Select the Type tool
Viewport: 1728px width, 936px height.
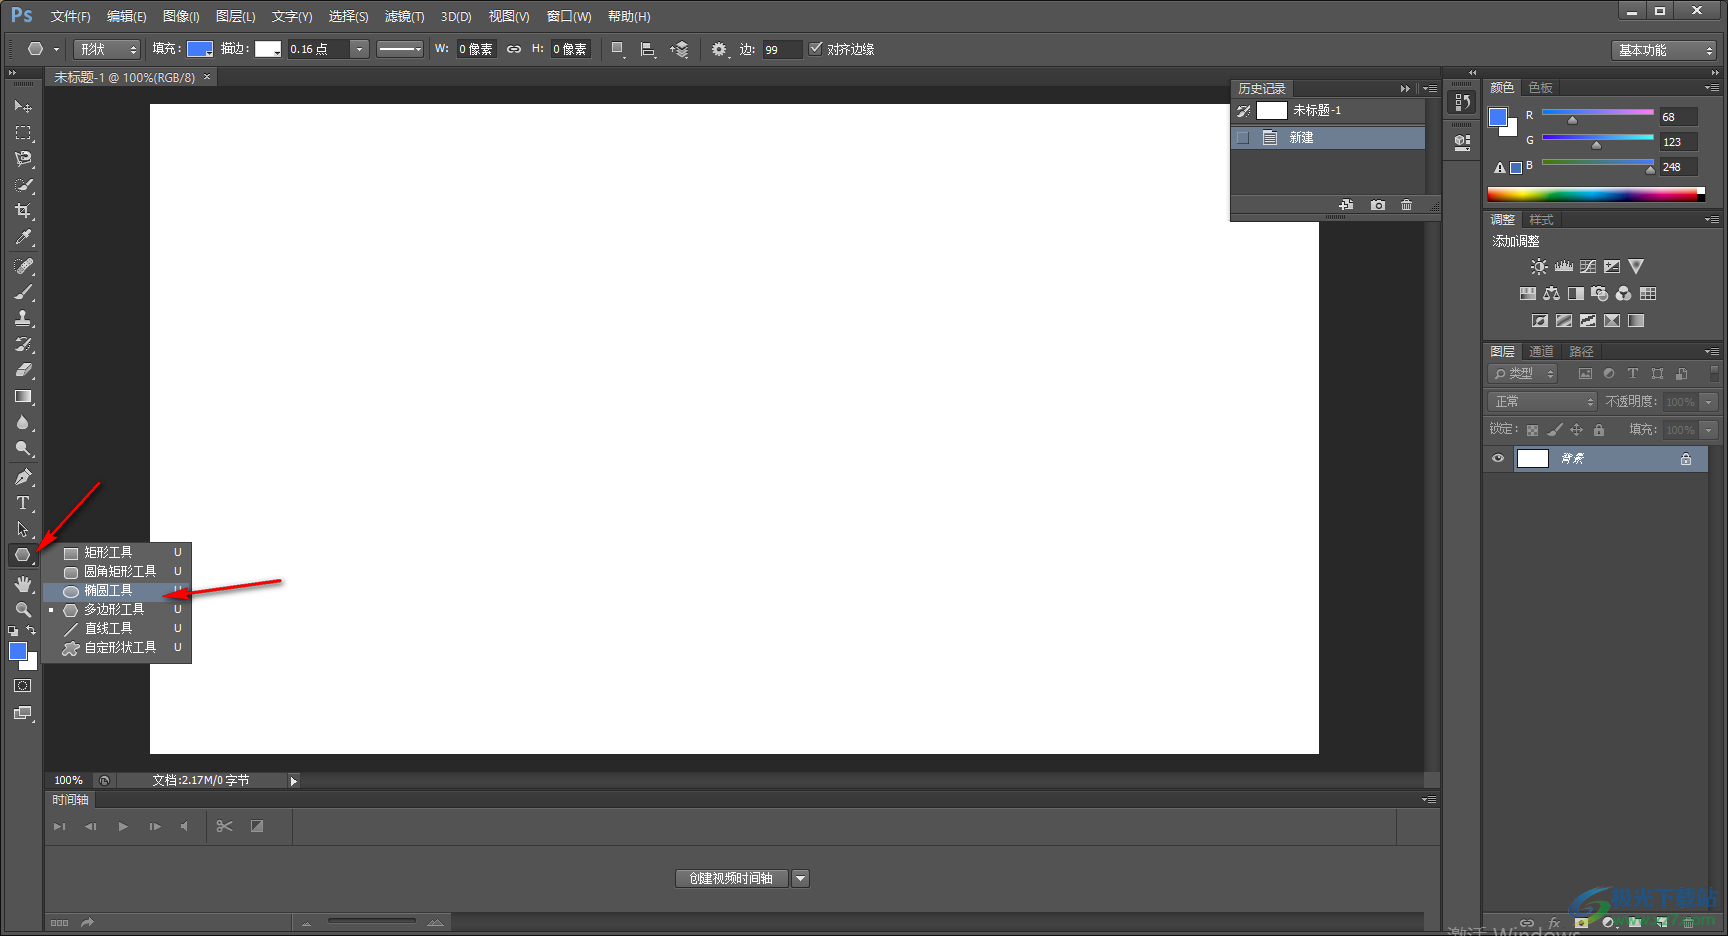[22, 503]
